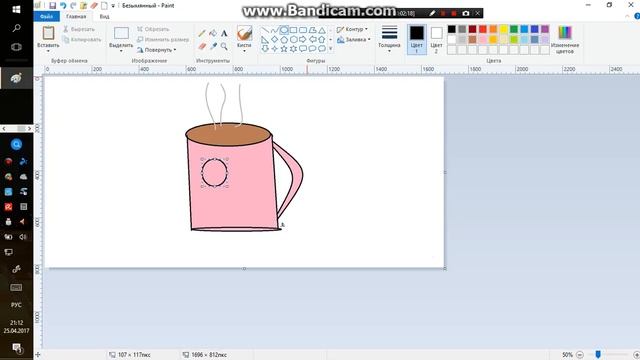Screen dimensions: 640x360
Task: Open the Заливка fill dropdown
Action: (354, 40)
